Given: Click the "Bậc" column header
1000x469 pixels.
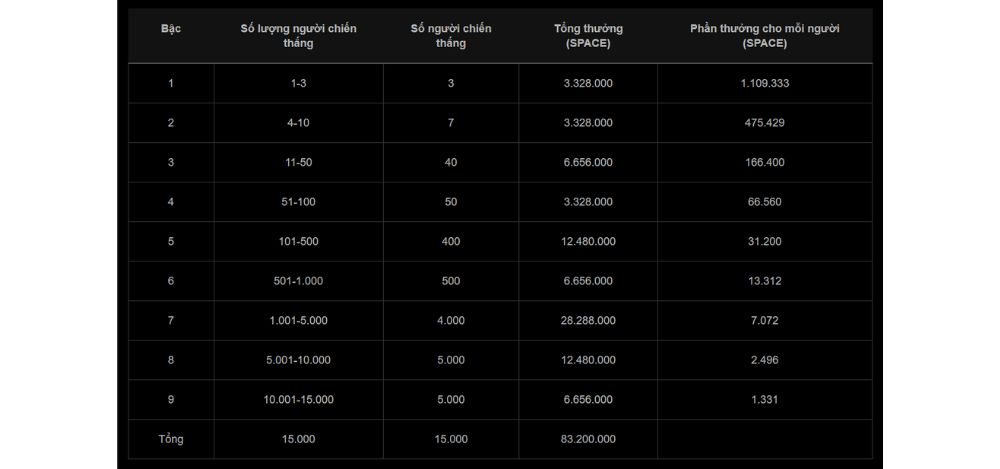Looking at the screenshot, I should click(x=171, y=29).
